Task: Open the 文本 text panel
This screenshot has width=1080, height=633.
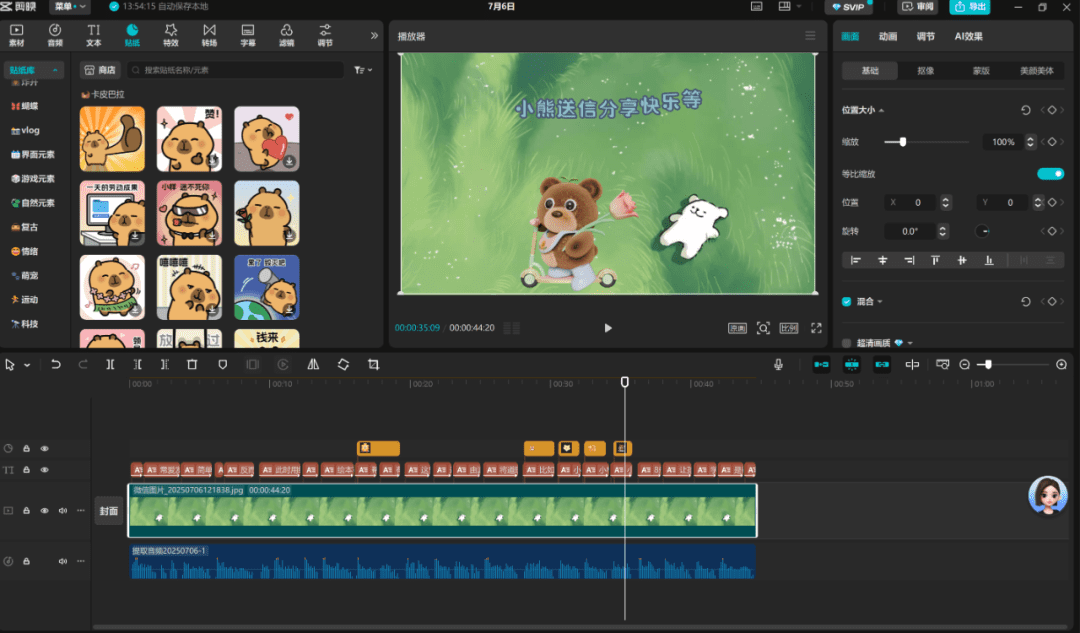Action: [x=94, y=35]
